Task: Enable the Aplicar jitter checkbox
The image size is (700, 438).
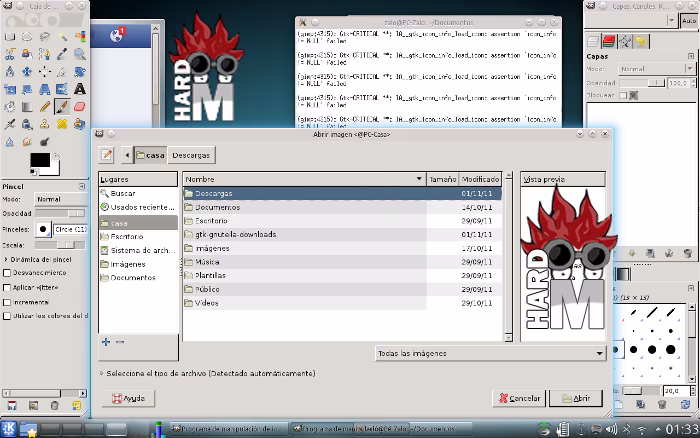Action: click(7, 288)
